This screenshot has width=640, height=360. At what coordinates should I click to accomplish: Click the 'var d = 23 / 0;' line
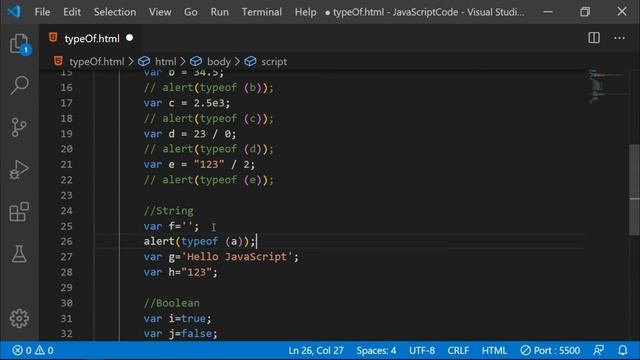click(x=190, y=134)
